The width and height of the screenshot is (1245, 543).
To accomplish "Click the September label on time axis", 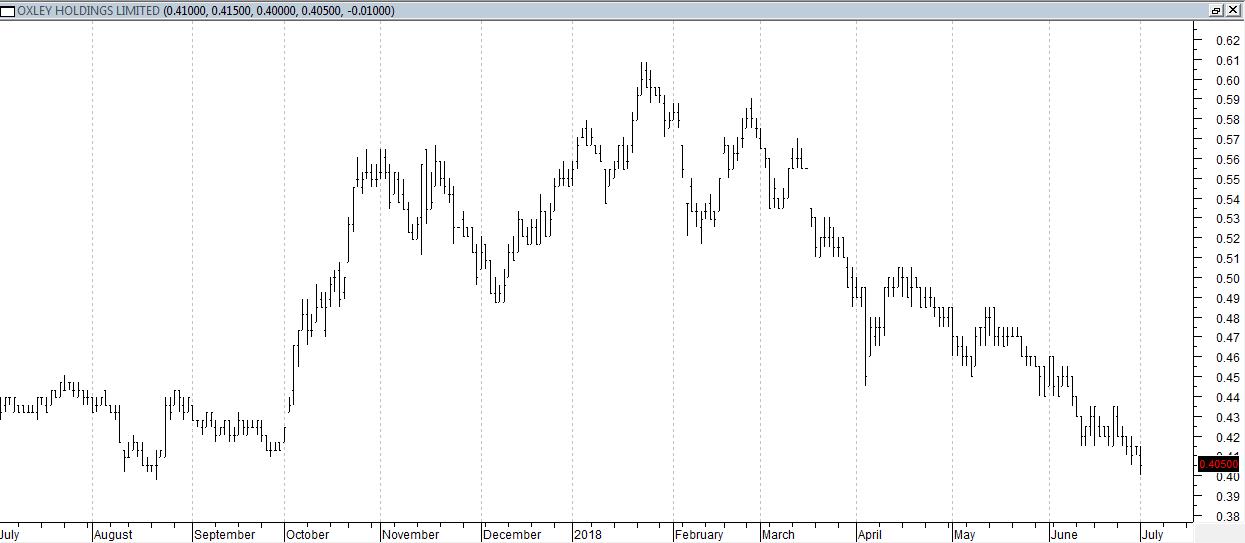I will click(225, 535).
